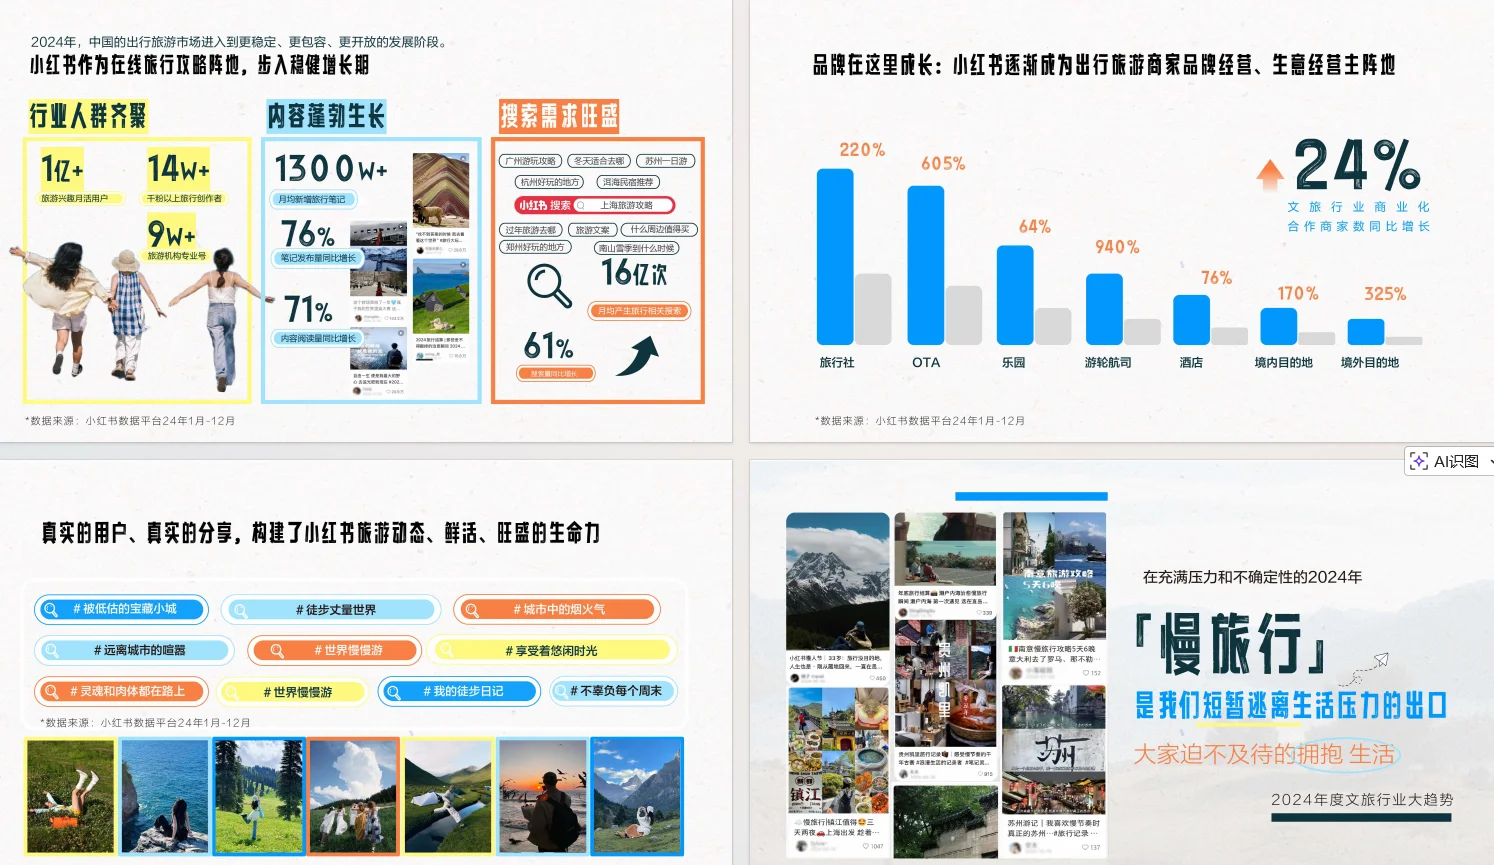Click the 冬天适合去哪 search tag

tap(598, 161)
